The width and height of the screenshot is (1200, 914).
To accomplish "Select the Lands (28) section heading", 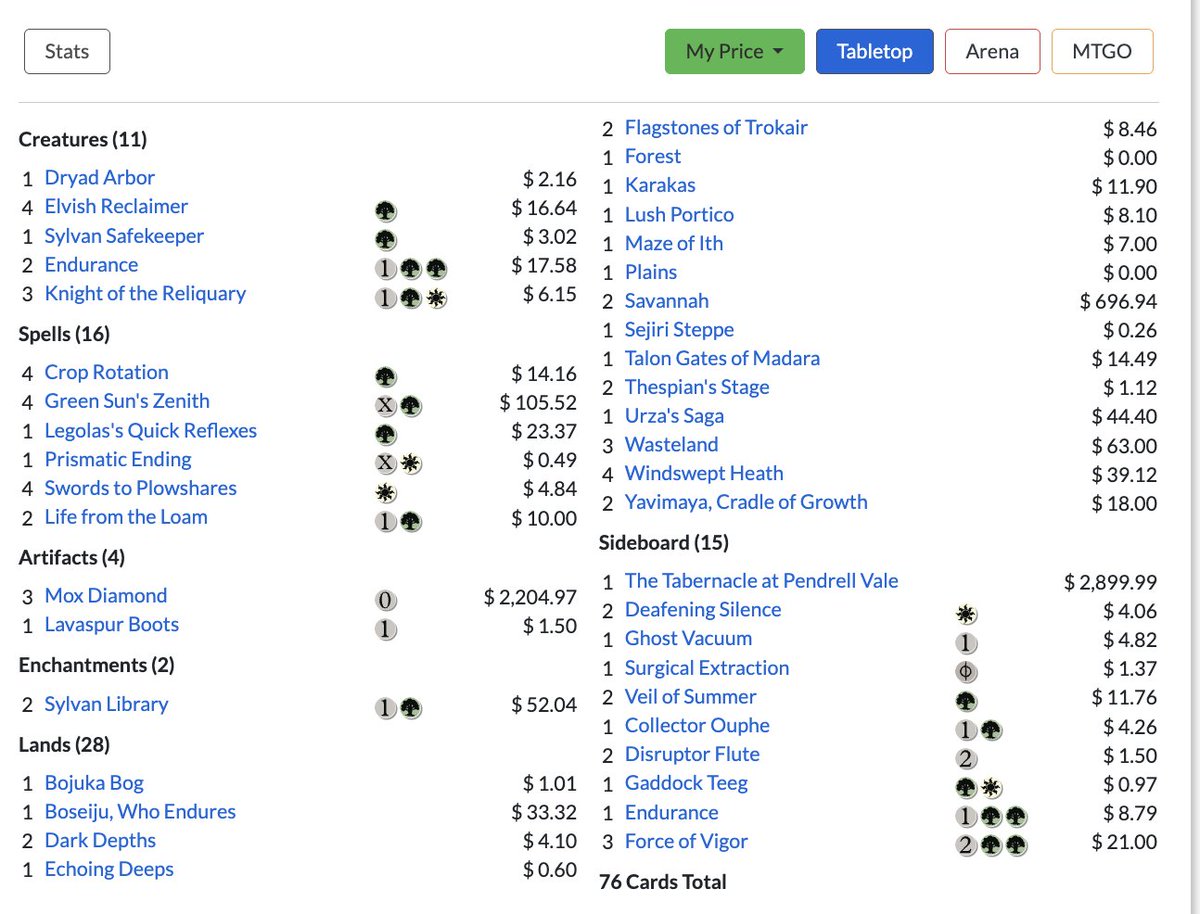I will point(64,744).
